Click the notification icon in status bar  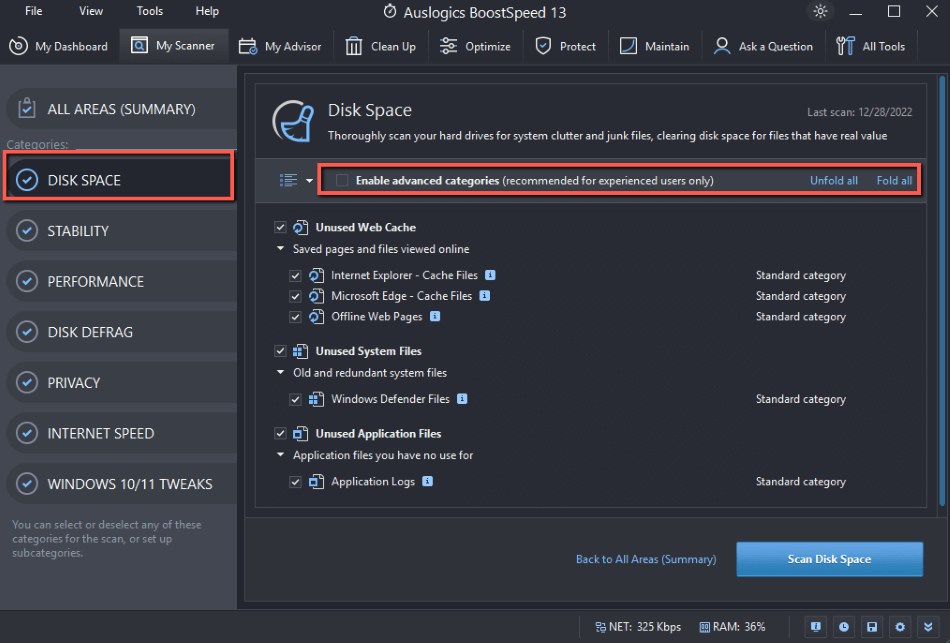816,627
